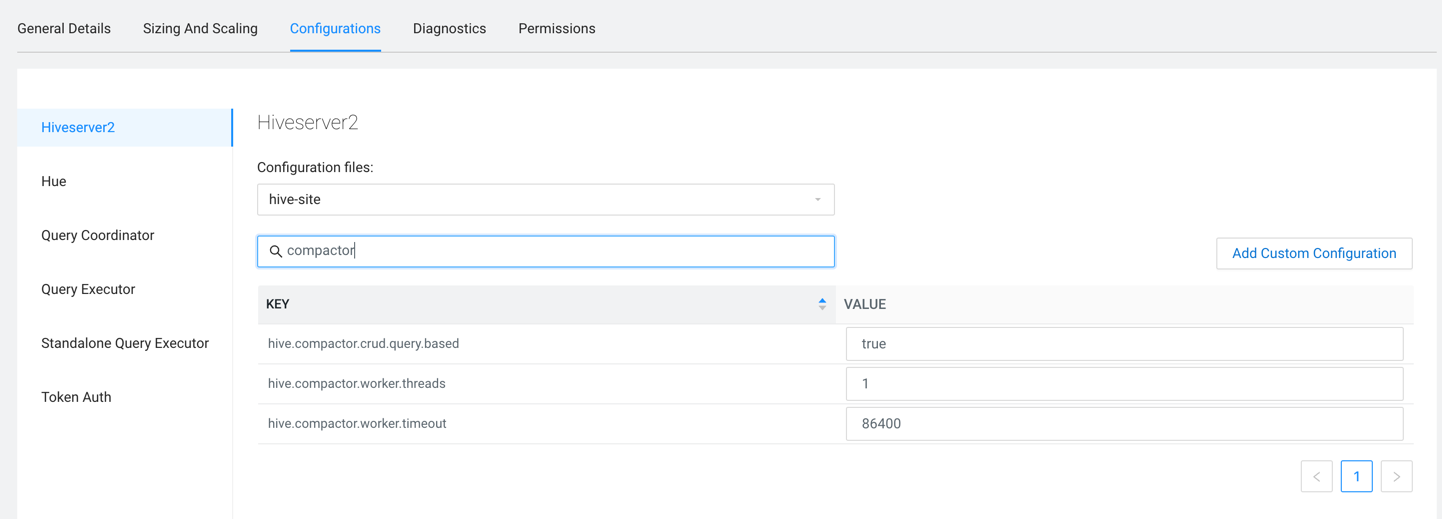Choose Query Coordinator in the sidebar
Screen dimensions: 1442x519
coord(98,236)
